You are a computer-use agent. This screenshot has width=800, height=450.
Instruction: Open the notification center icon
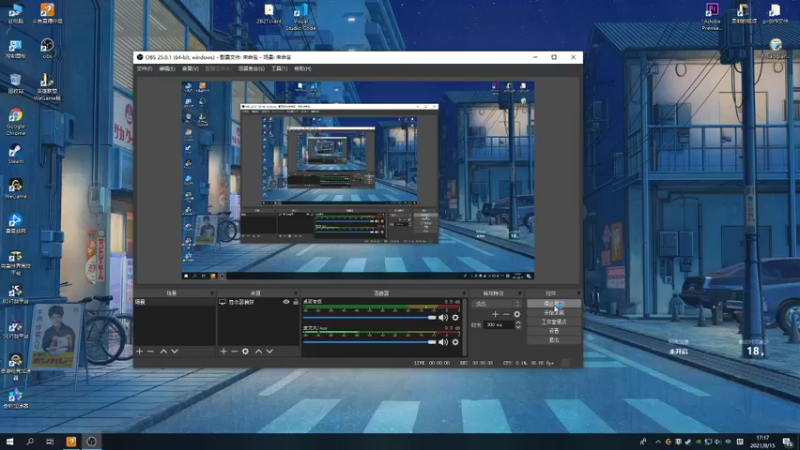click(x=788, y=442)
